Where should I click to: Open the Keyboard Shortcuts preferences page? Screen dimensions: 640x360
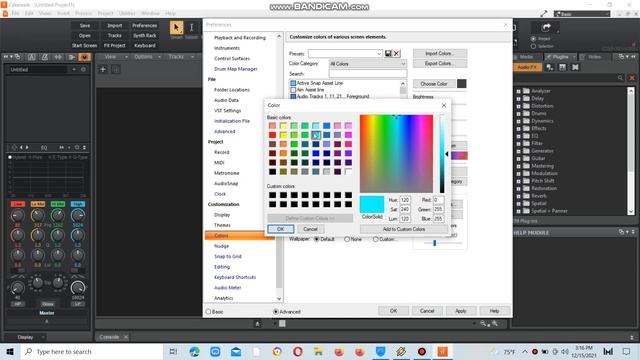(235, 277)
